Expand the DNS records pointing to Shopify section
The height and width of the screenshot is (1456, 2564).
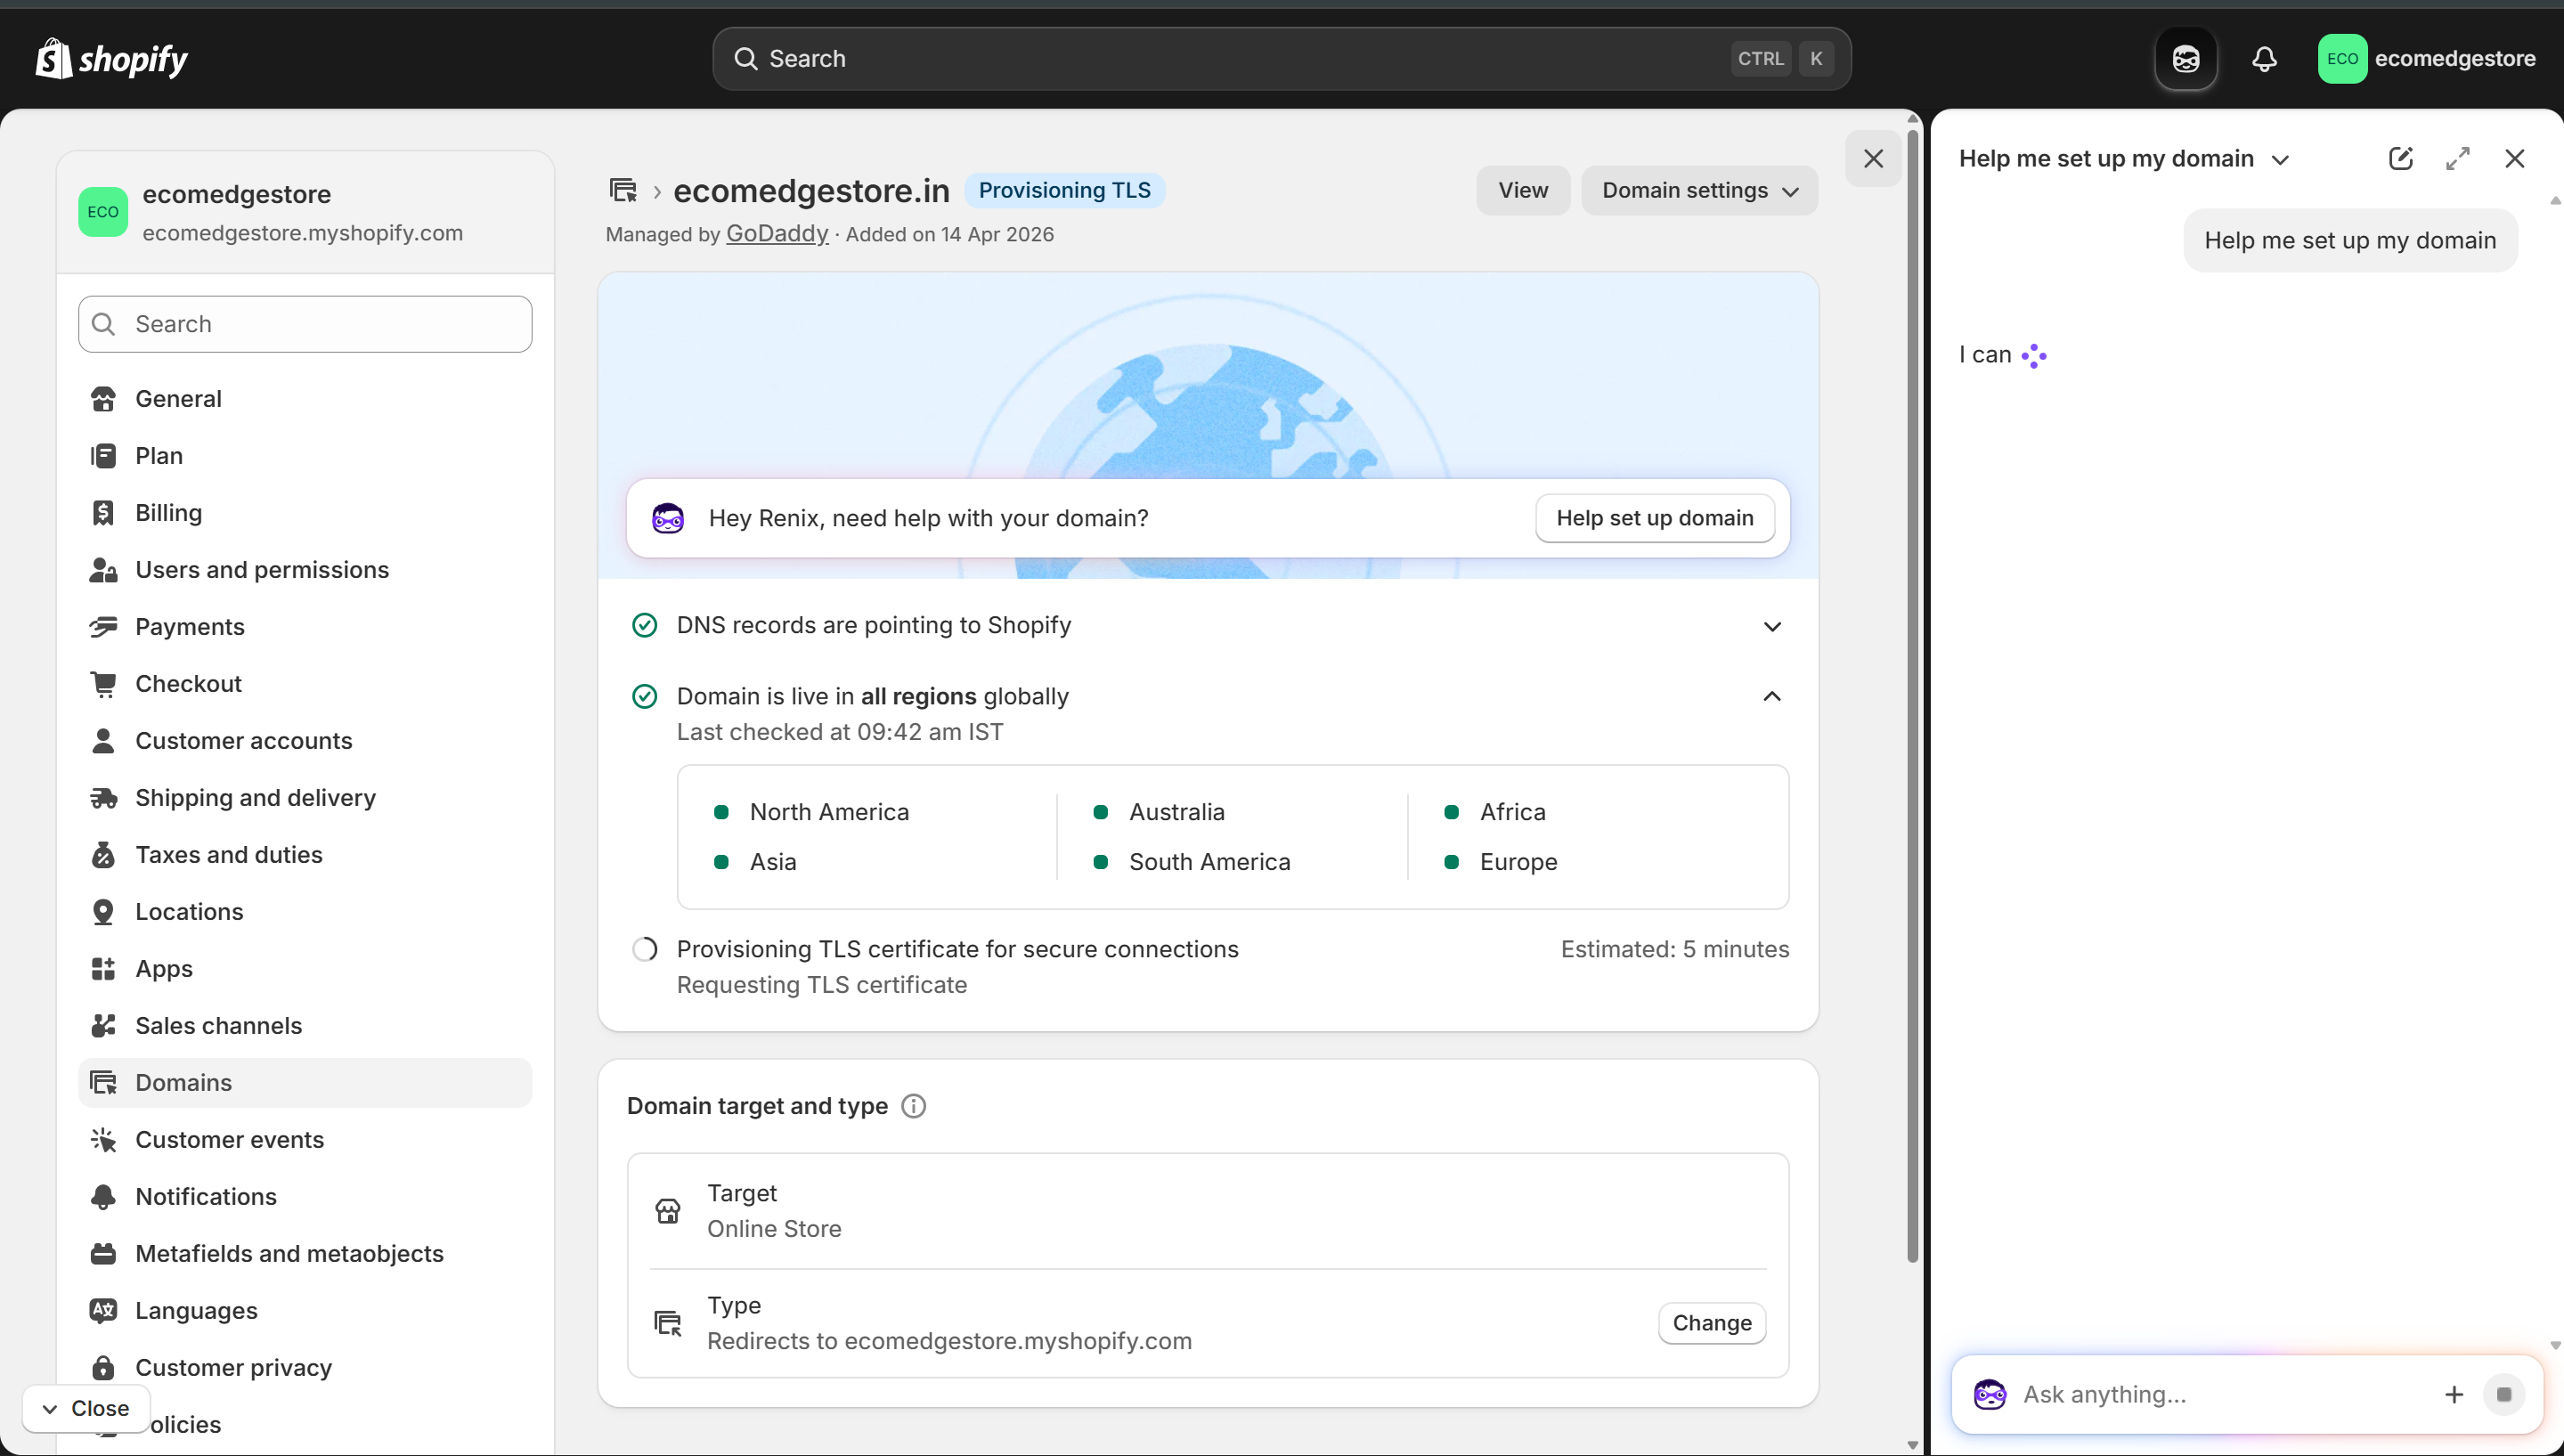coord(1771,625)
